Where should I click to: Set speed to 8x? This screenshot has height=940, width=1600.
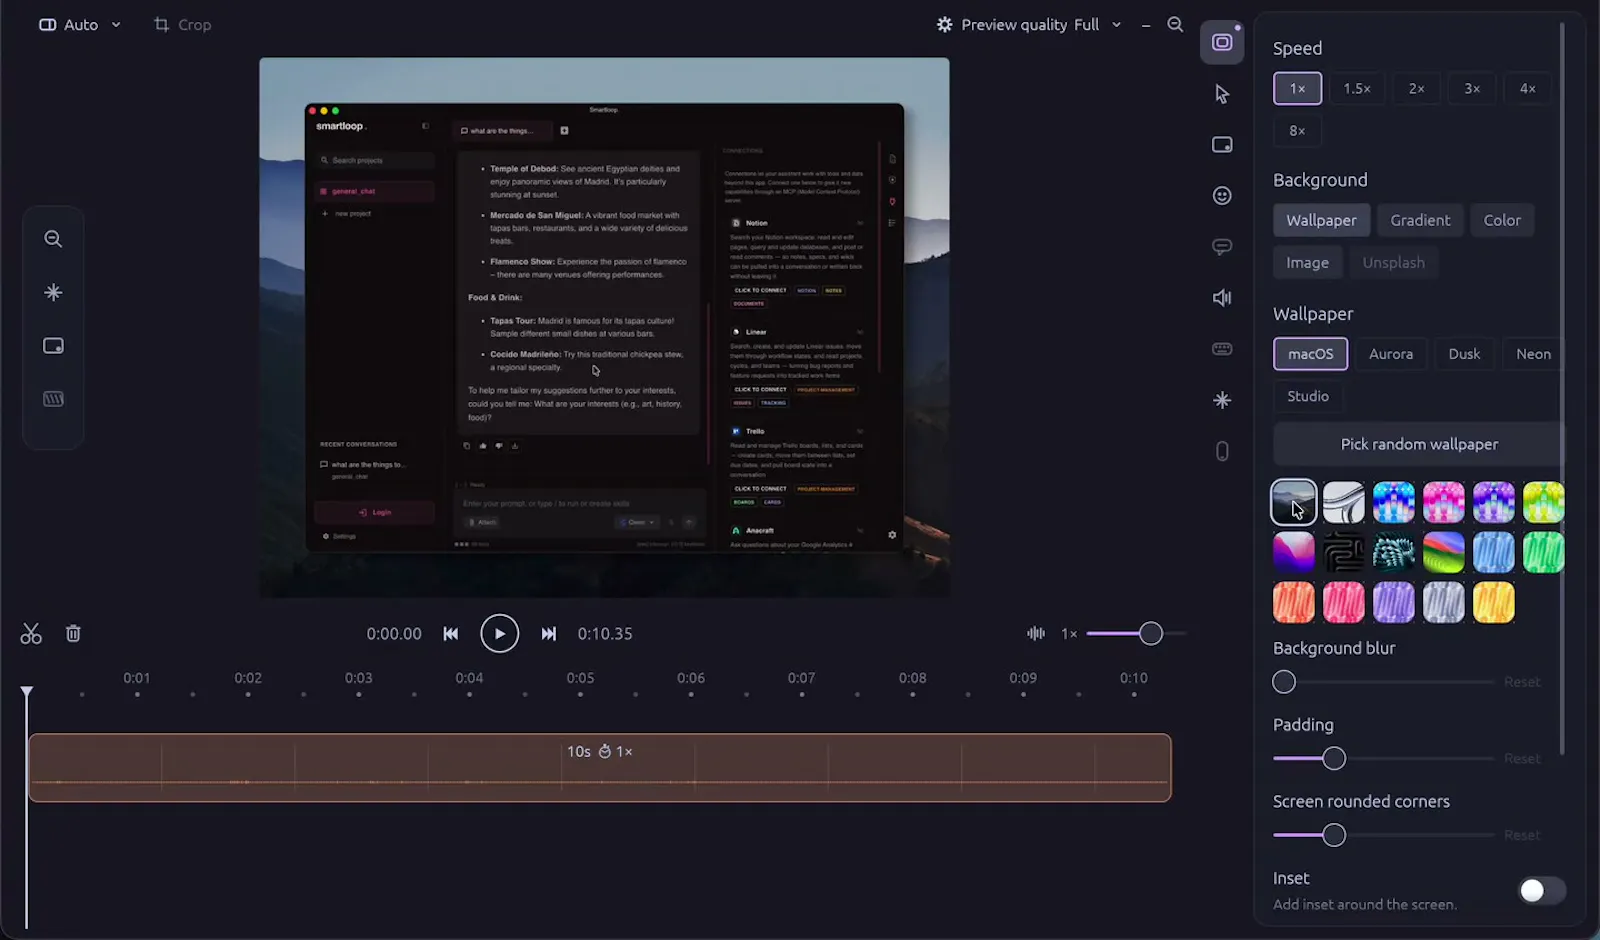(1297, 131)
